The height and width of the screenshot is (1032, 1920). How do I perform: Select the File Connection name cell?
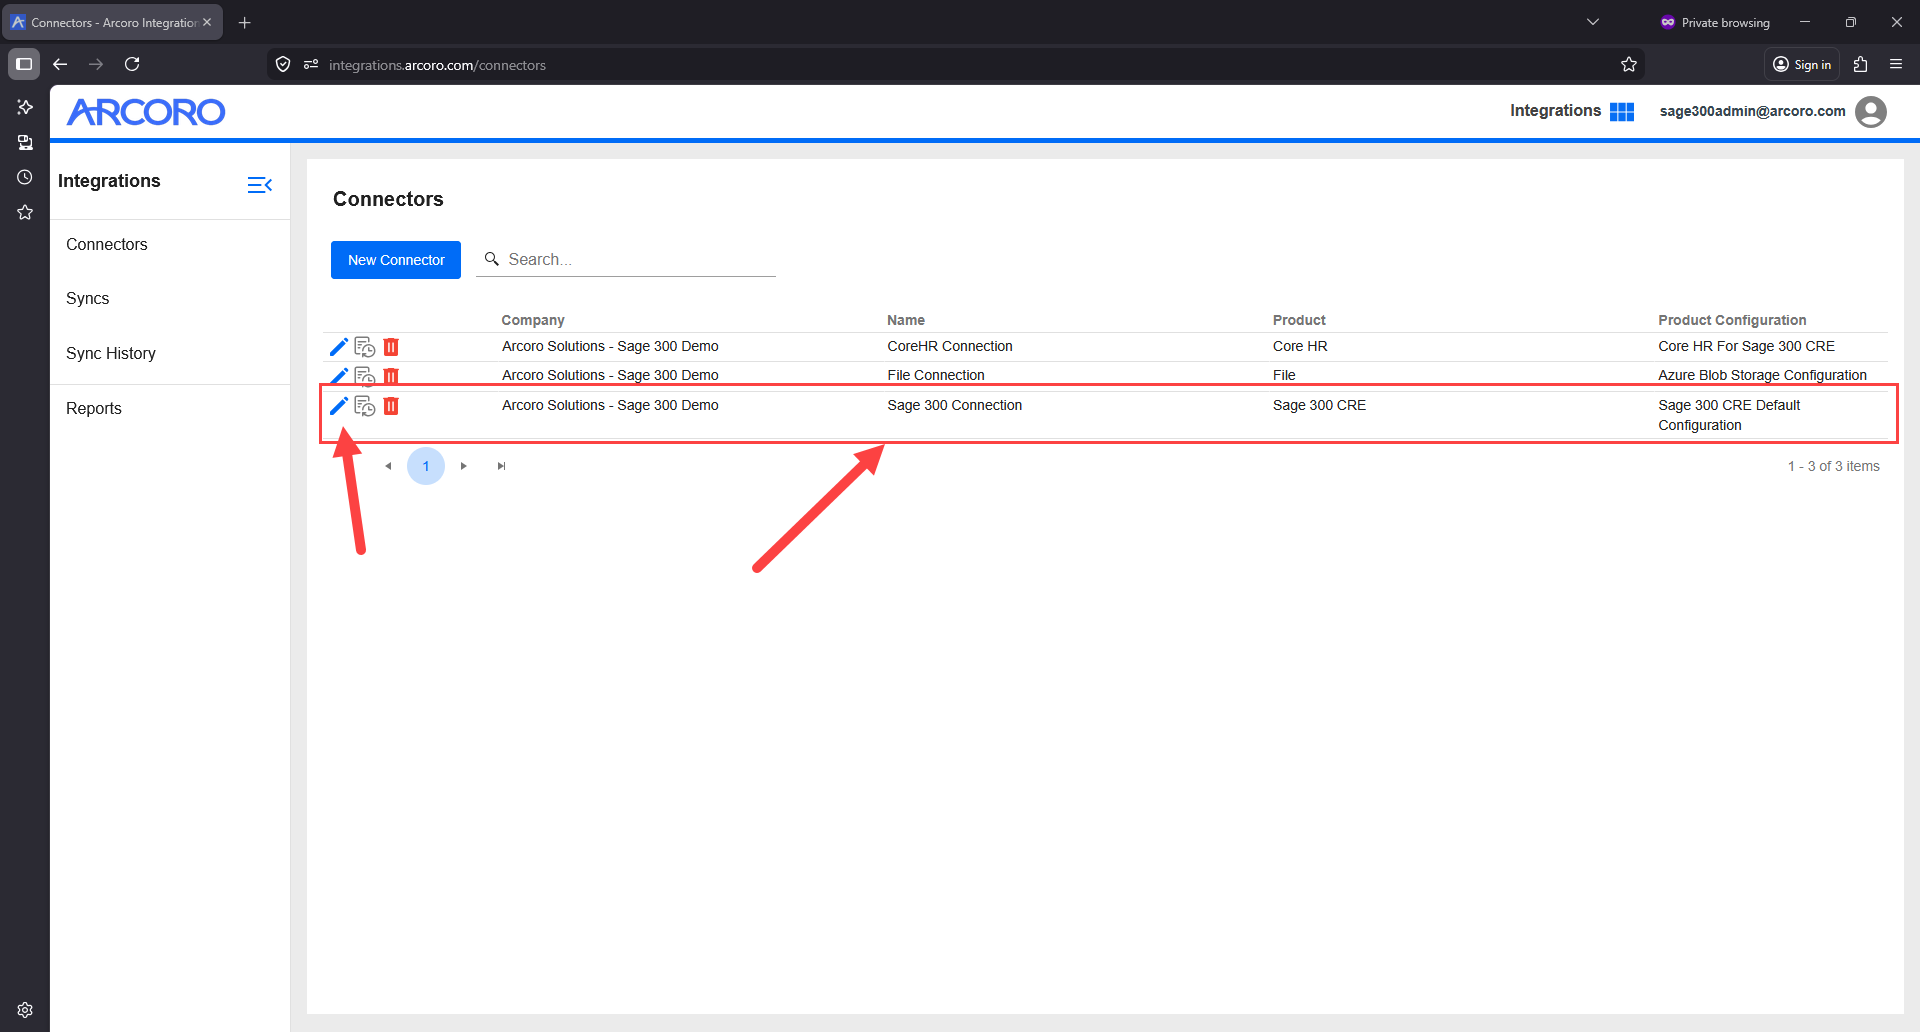click(x=936, y=375)
